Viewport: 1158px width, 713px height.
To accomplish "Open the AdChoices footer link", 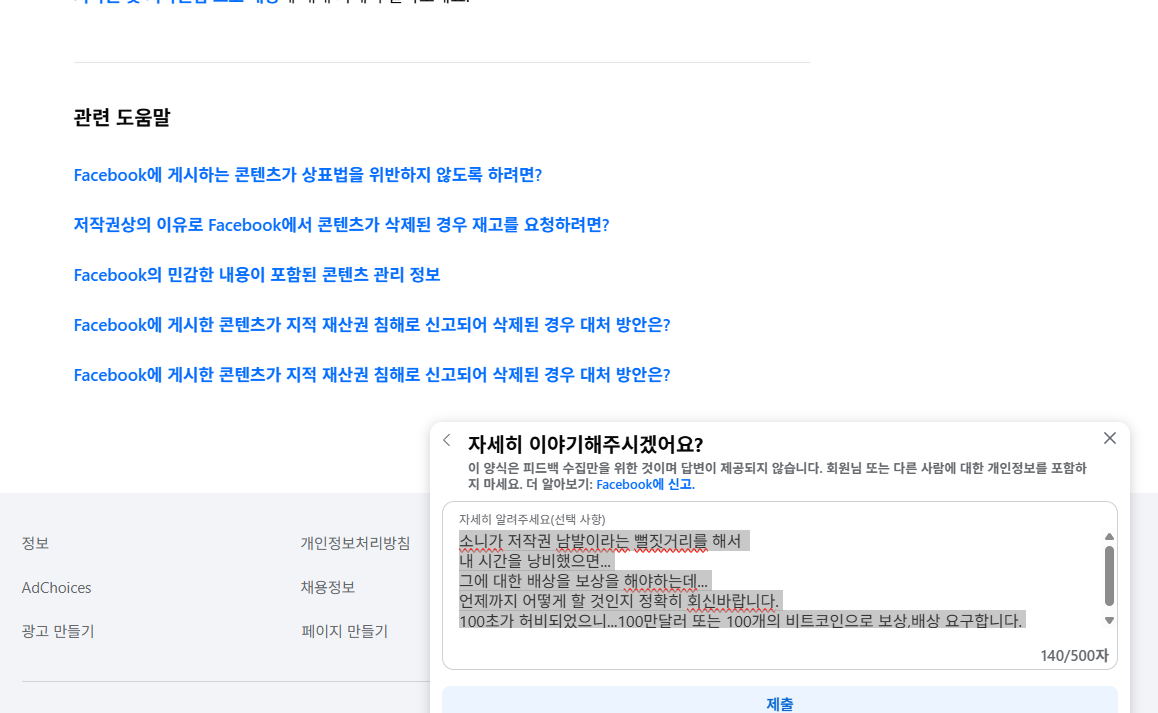I will [x=56, y=587].
